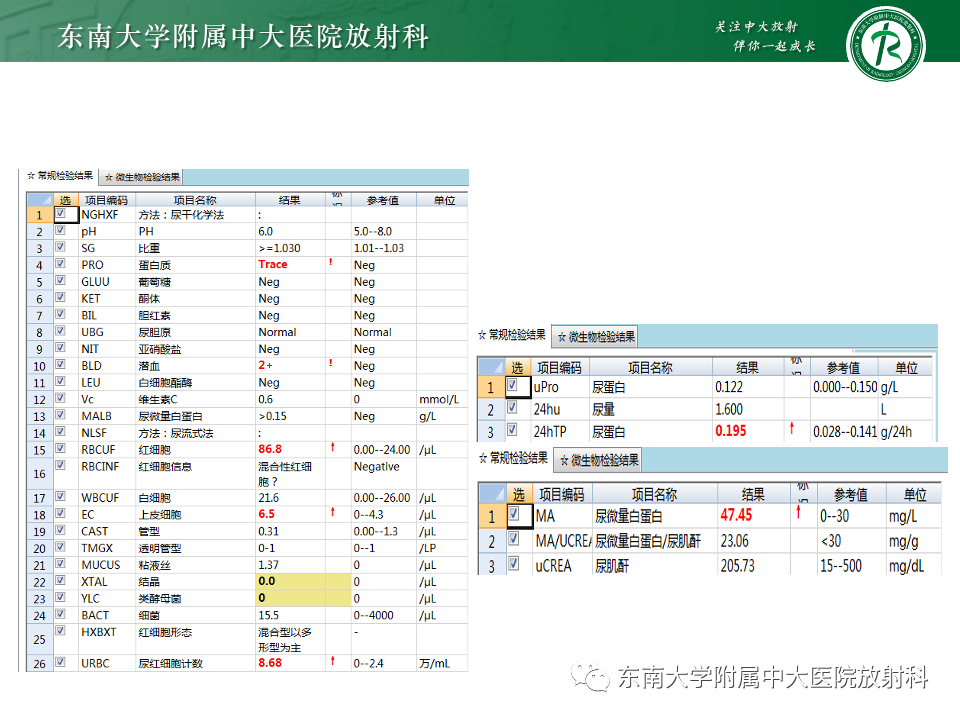Click the 1.37 MUCUS result

pyautogui.click(x=268, y=564)
